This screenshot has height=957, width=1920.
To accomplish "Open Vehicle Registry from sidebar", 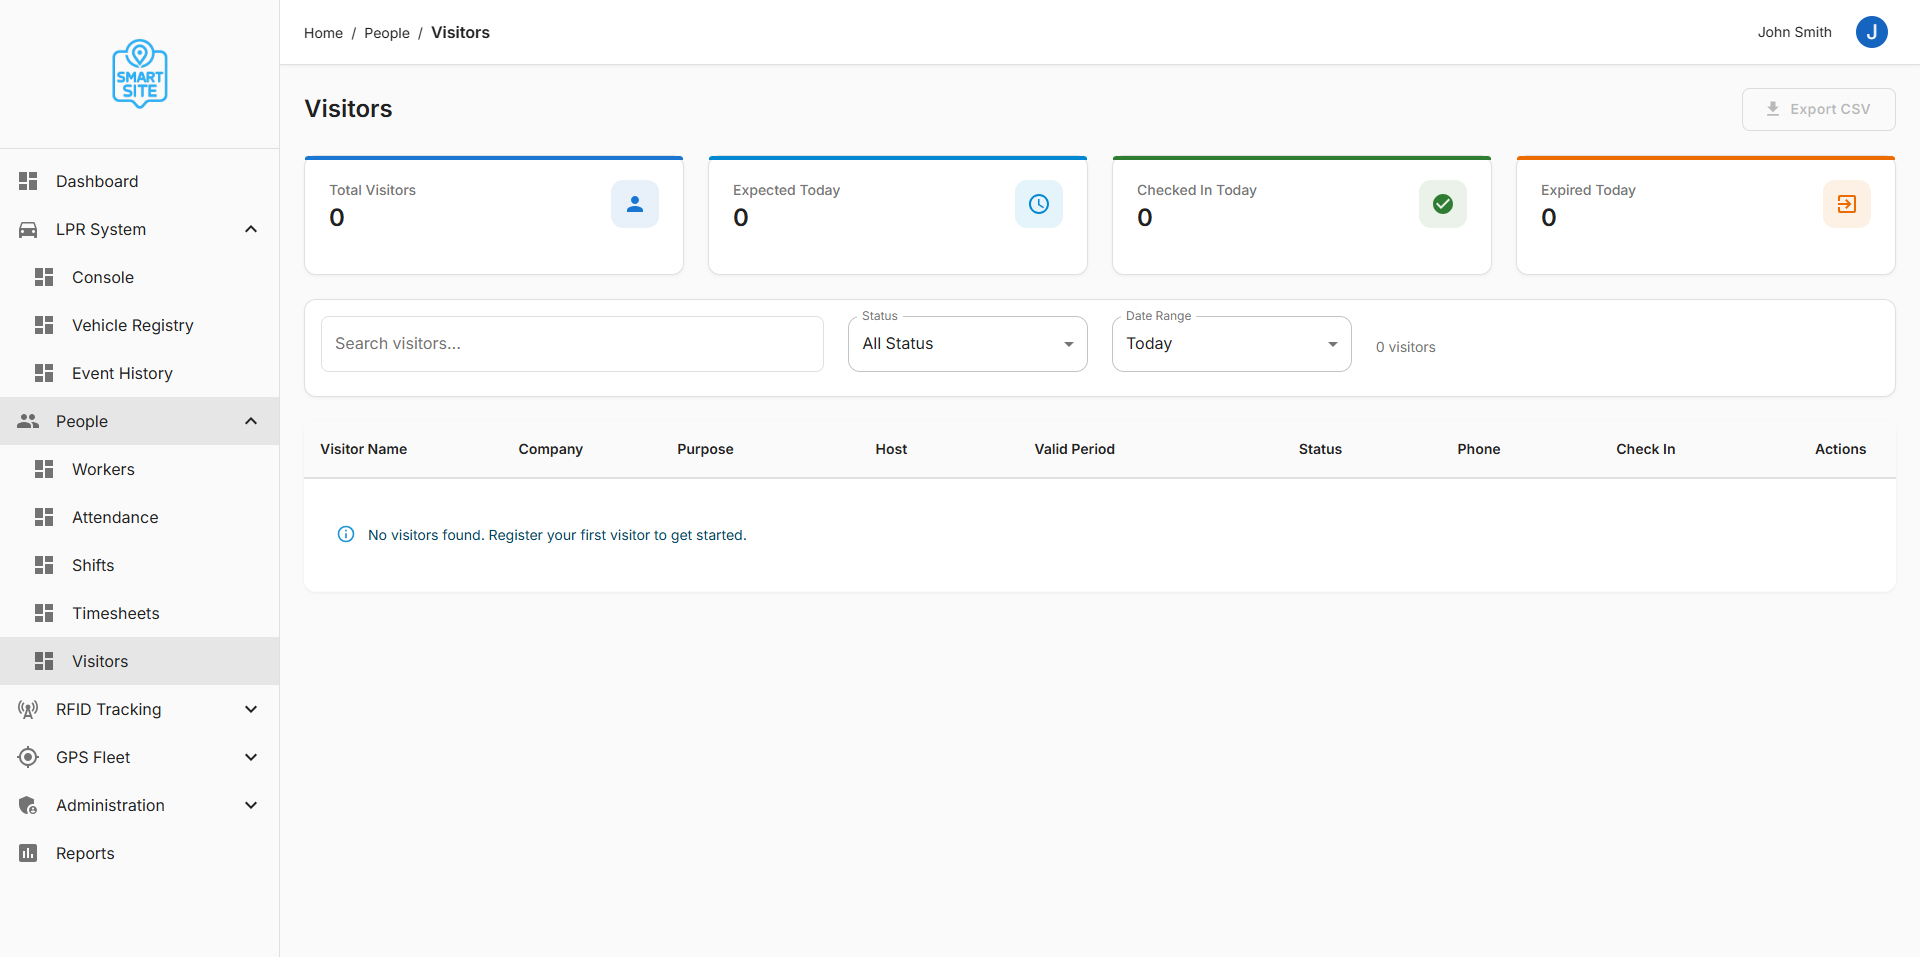I will 132,325.
